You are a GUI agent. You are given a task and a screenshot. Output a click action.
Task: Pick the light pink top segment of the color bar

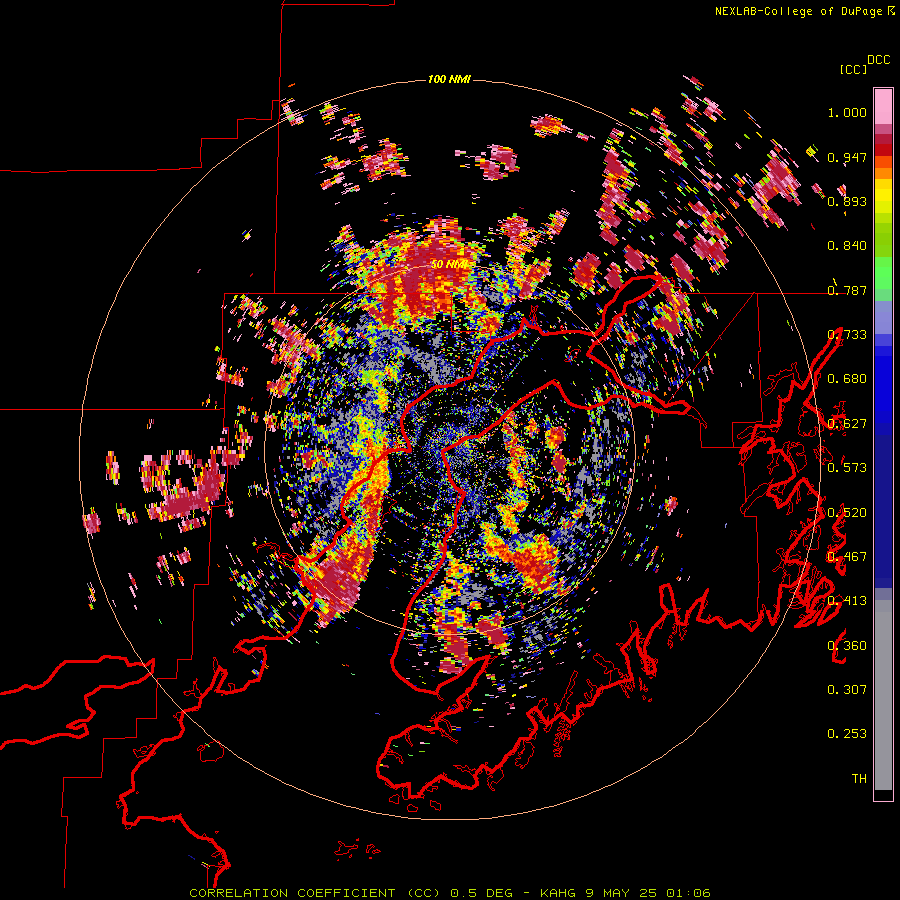(x=883, y=106)
